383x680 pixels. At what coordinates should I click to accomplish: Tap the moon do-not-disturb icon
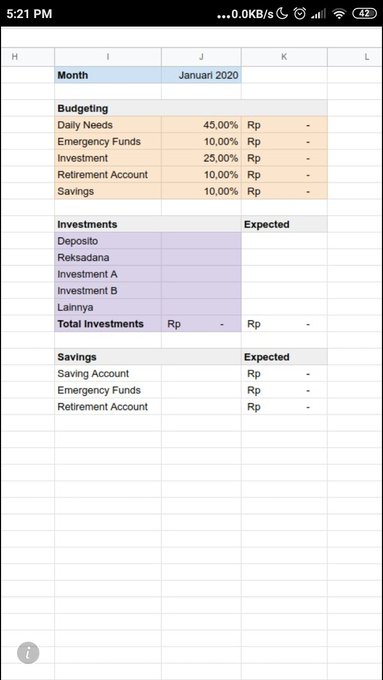point(282,14)
